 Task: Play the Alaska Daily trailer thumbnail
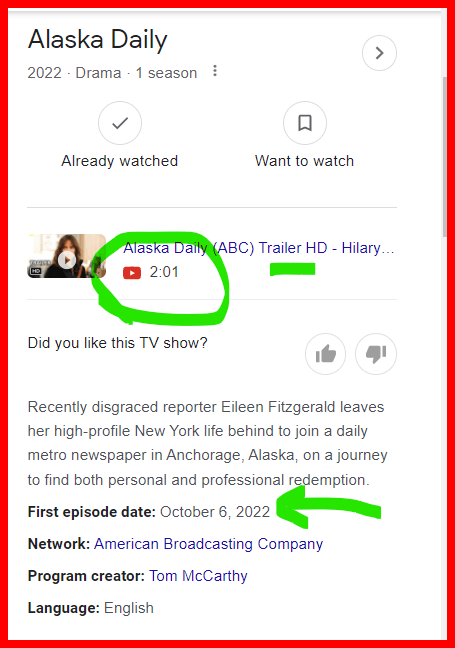67,256
